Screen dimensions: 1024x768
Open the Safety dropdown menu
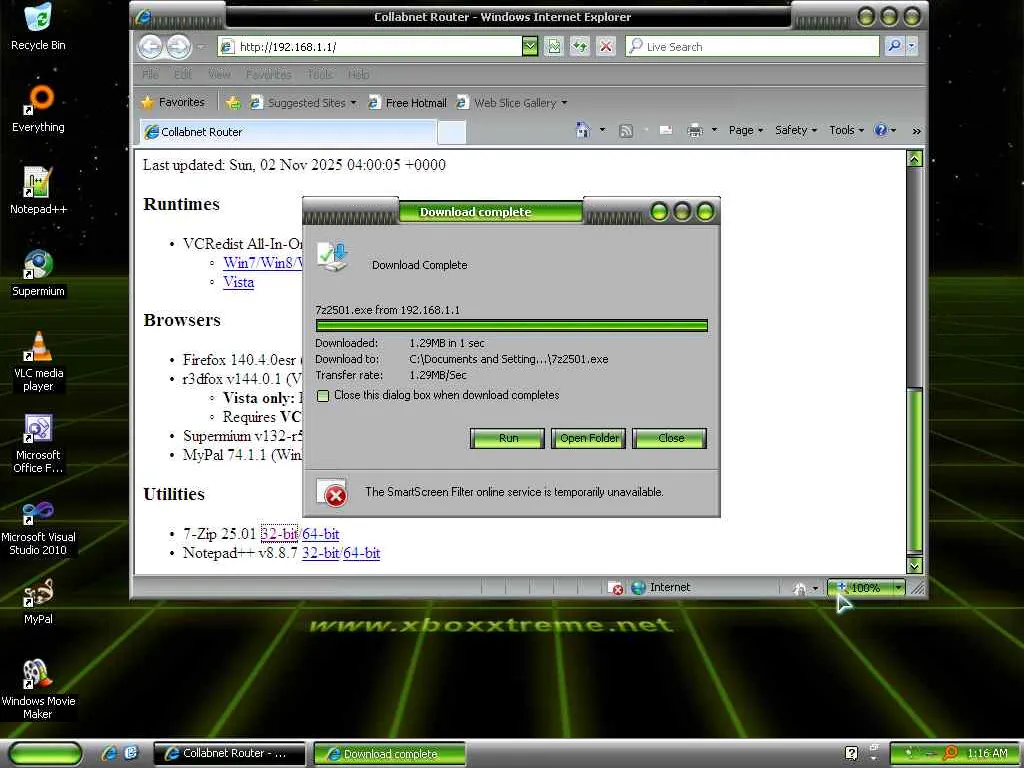pos(796,130)
